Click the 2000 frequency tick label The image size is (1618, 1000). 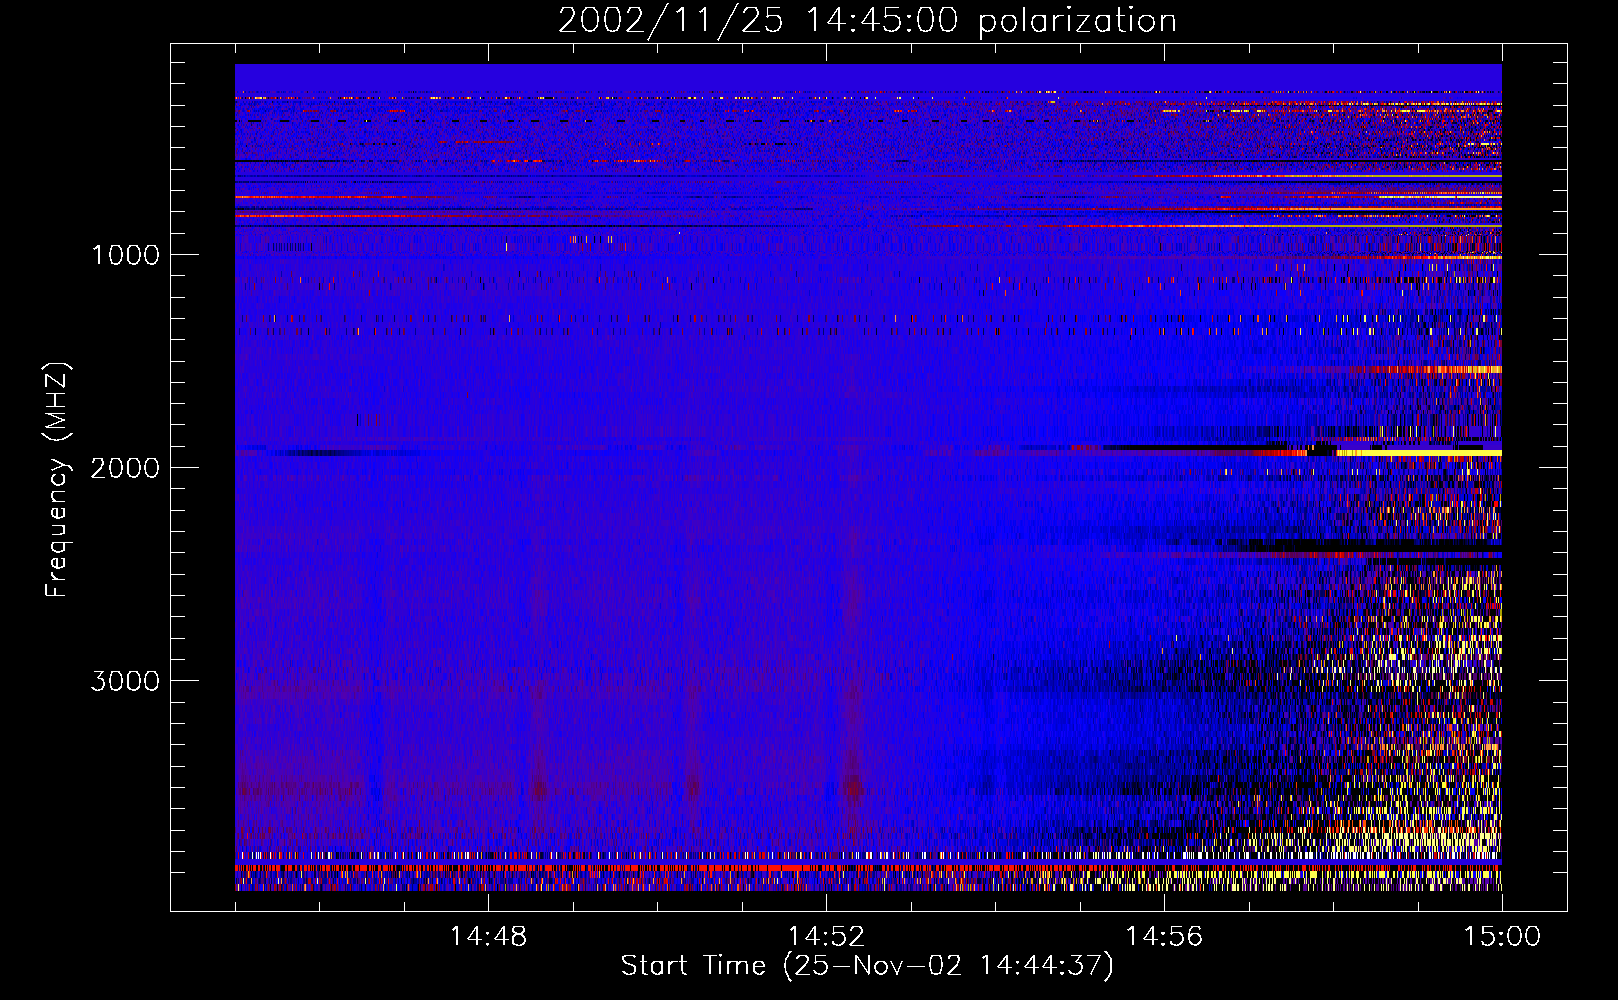point(125,468)
